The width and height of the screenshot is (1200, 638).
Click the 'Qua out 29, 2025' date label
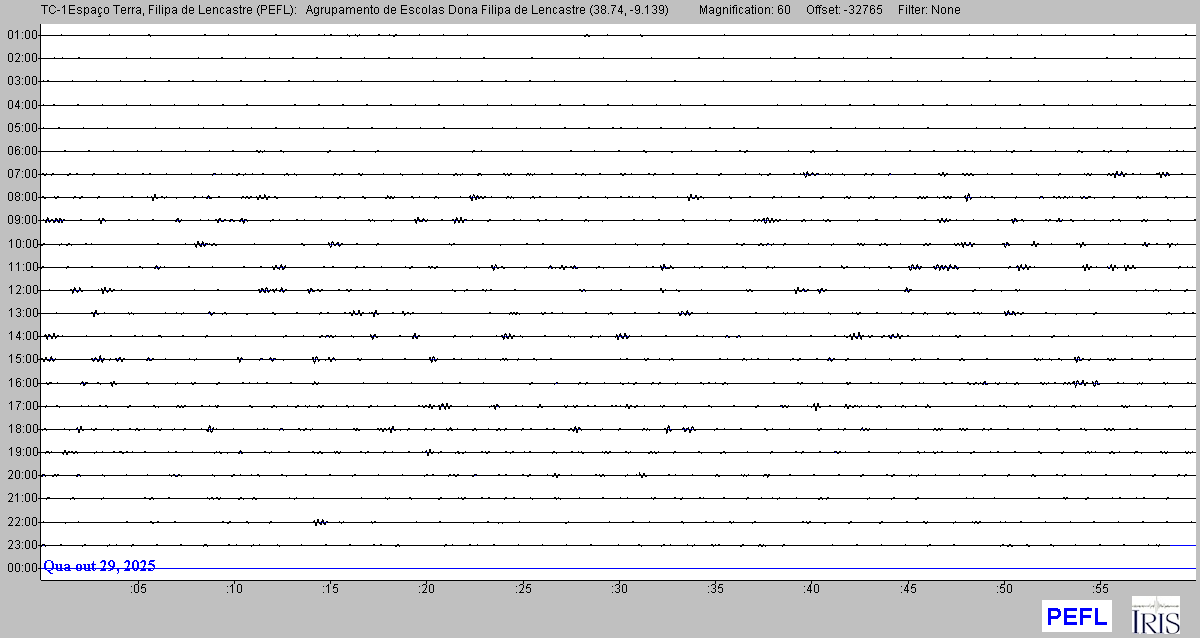pos(99,566)
